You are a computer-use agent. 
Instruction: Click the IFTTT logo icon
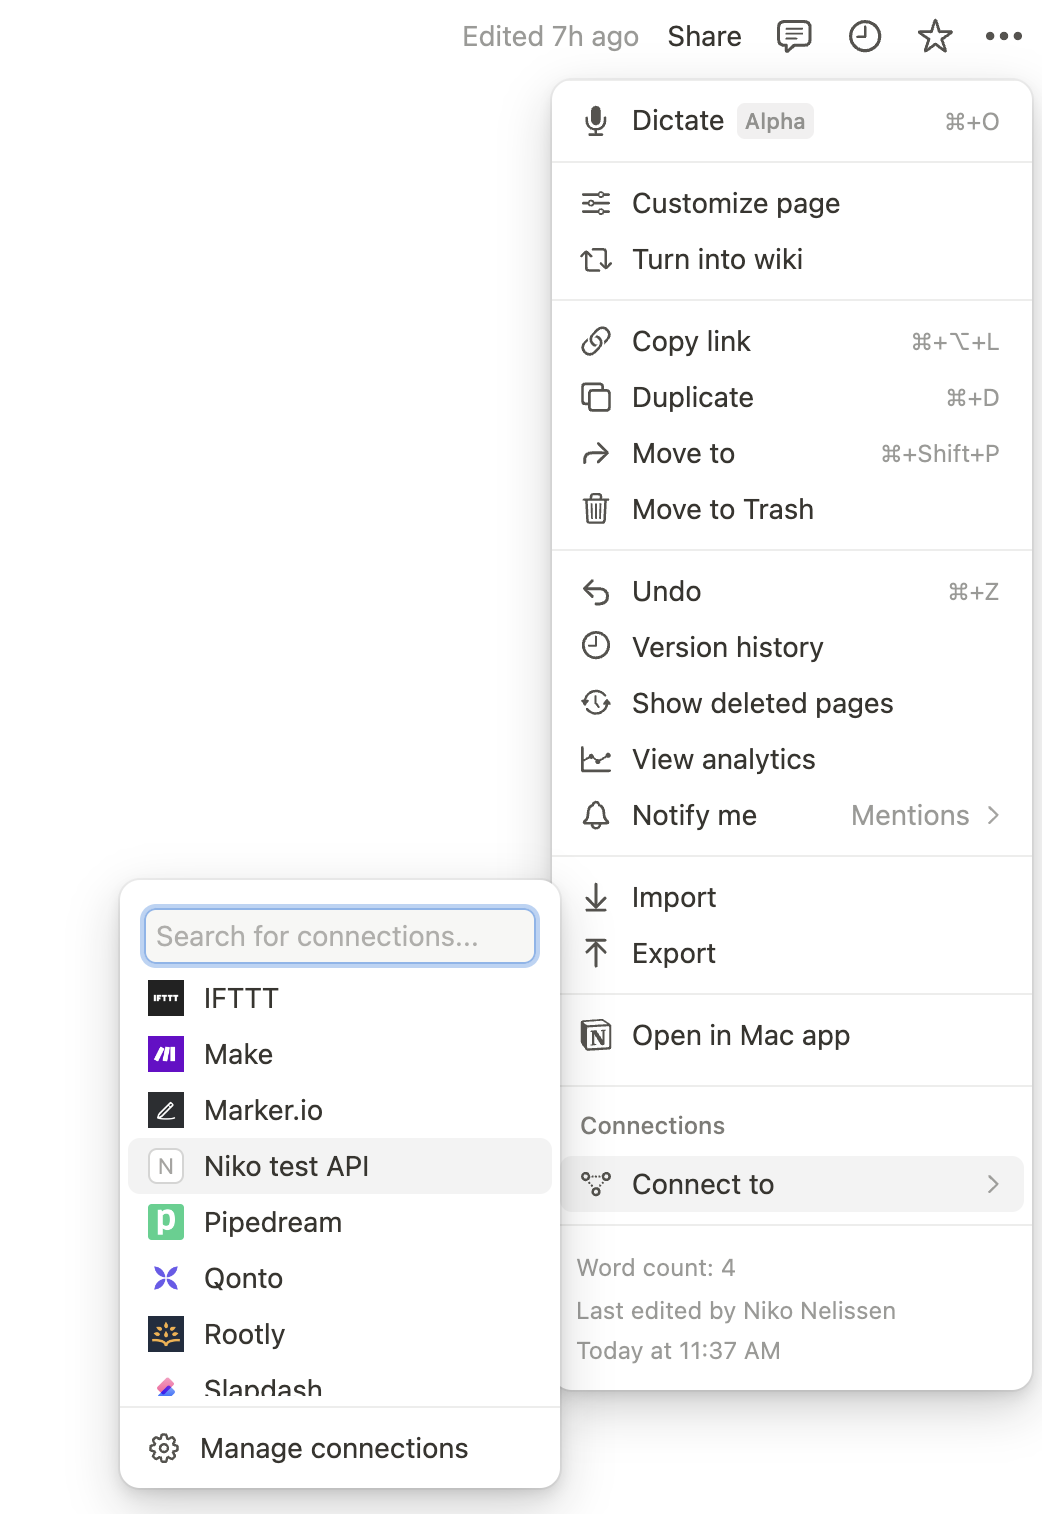(166, 998)
